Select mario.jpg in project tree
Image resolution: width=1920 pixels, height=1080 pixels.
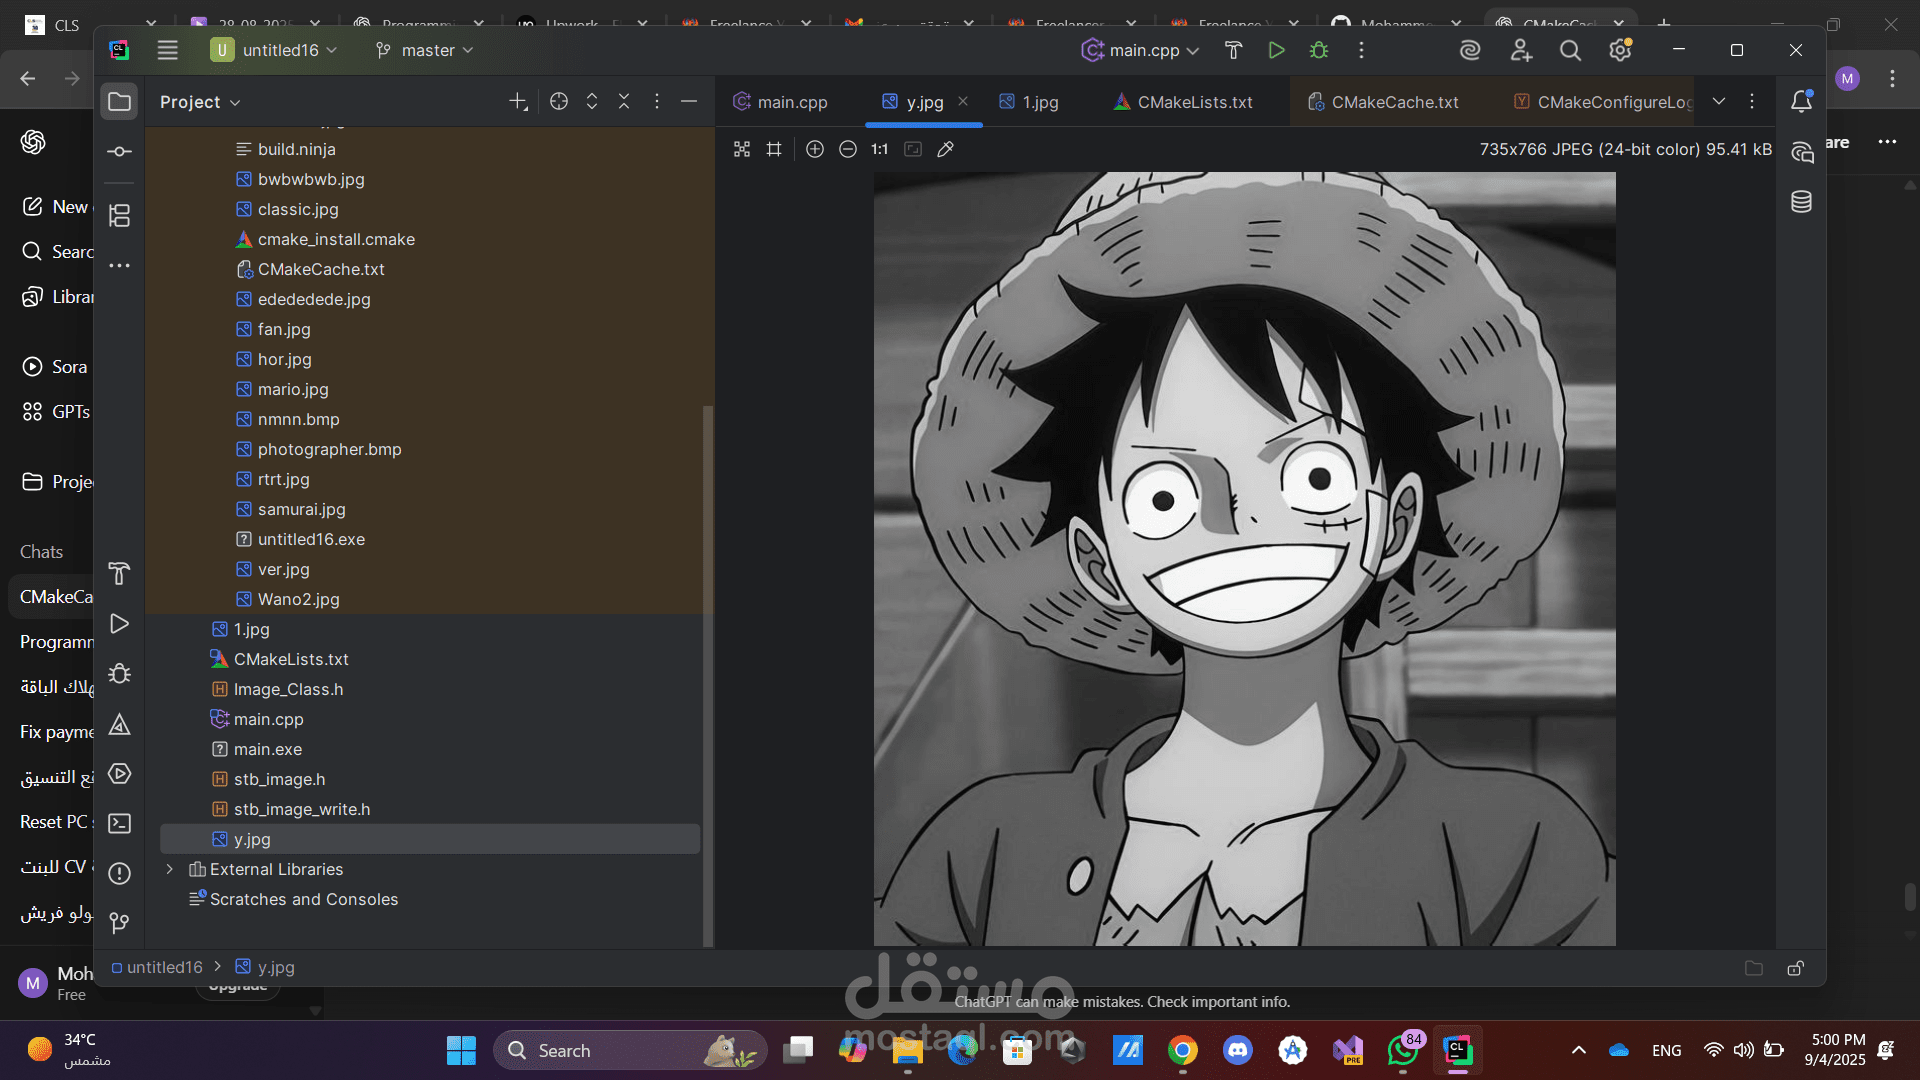click(293, 389)
